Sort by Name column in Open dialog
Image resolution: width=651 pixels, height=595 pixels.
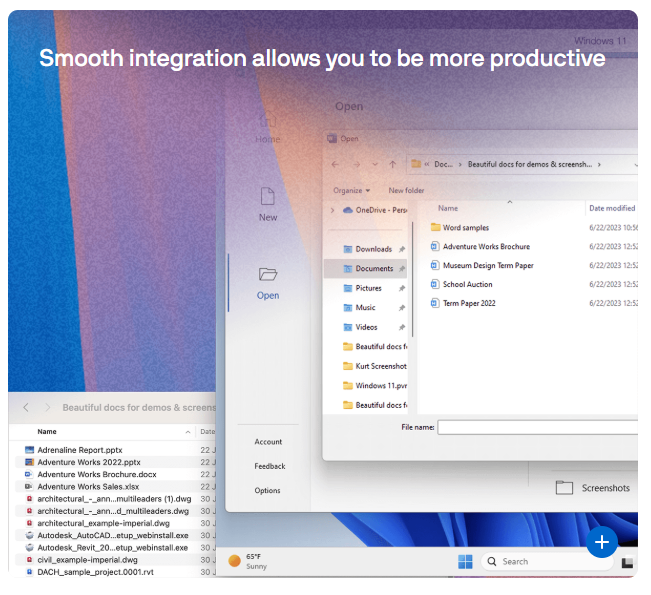coord(448,208)
